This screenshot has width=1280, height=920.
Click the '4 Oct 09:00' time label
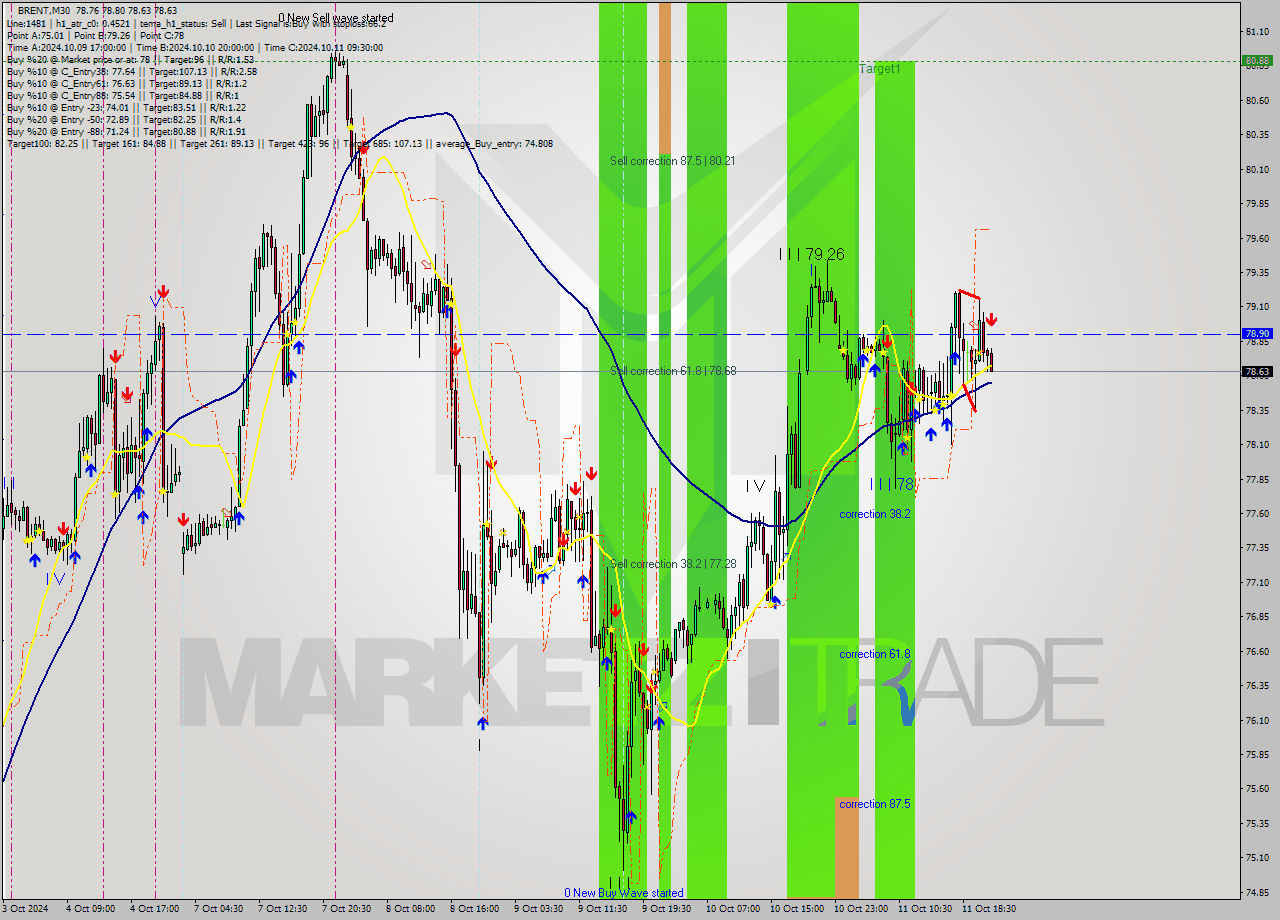point(90,909)
